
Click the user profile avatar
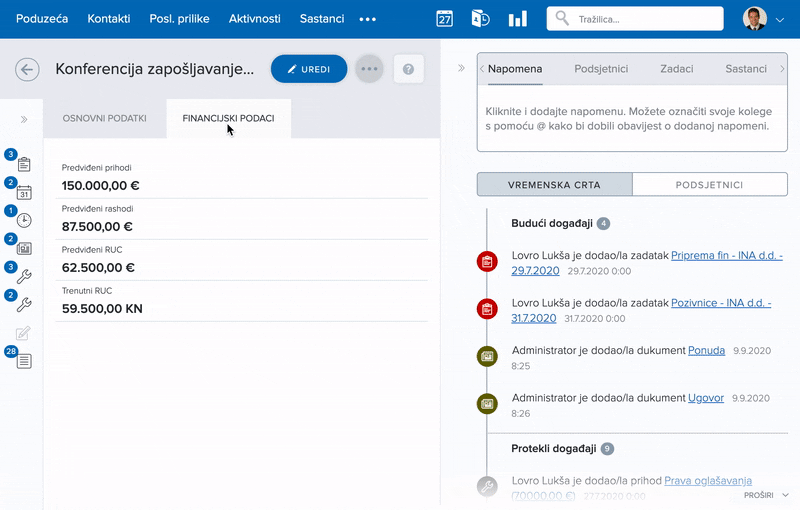tap(755, 19)
